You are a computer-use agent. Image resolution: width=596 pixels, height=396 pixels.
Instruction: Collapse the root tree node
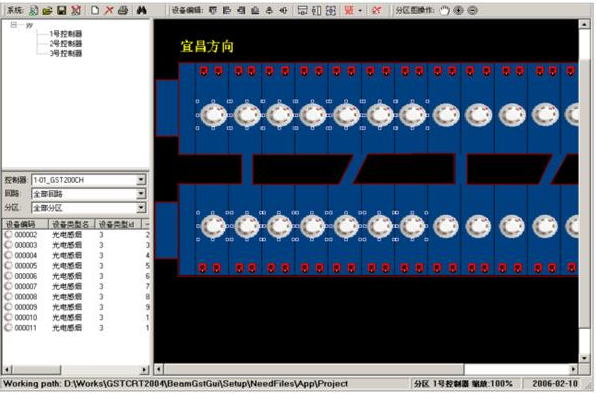[x=14, y=25]
